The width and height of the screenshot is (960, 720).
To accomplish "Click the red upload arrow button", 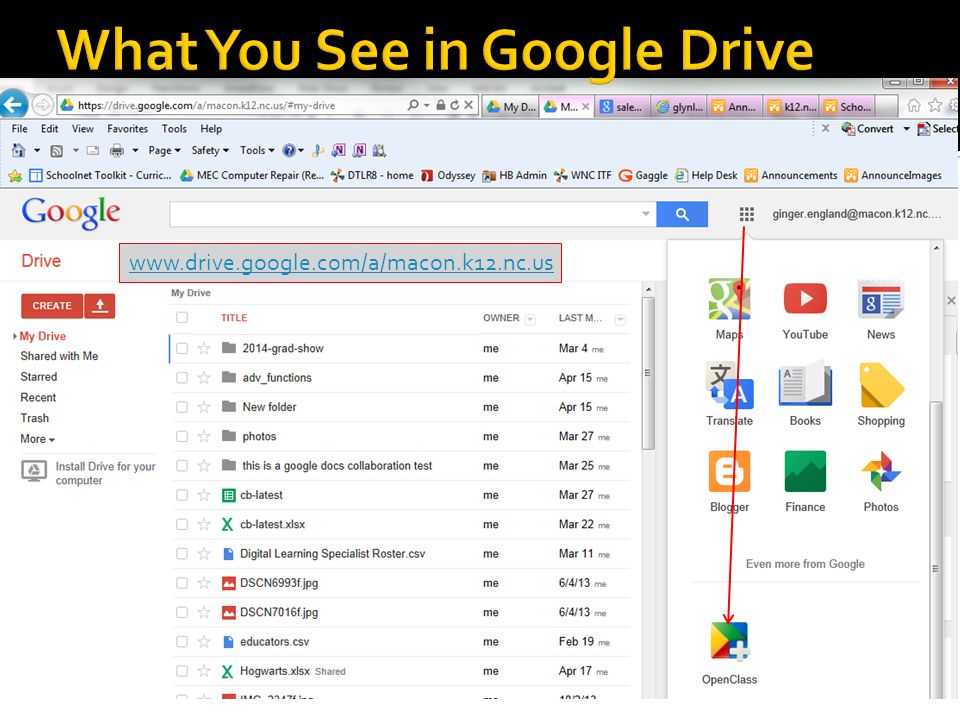I will [100, 306].
